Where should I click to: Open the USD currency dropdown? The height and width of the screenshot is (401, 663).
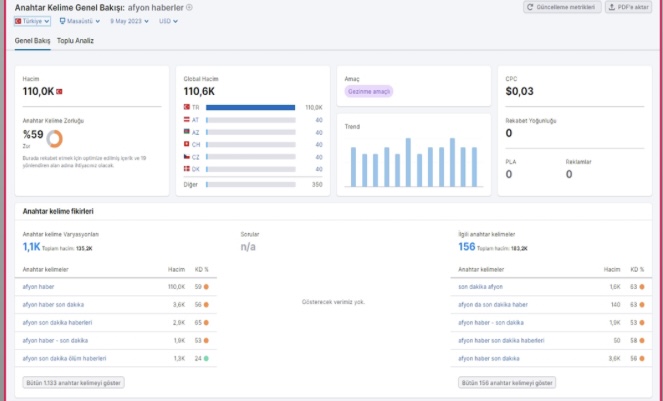[168, 21]
